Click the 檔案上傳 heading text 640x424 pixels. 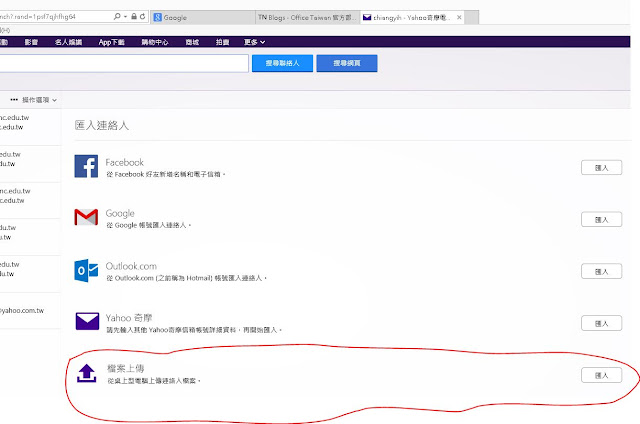(x=125, y=369)
